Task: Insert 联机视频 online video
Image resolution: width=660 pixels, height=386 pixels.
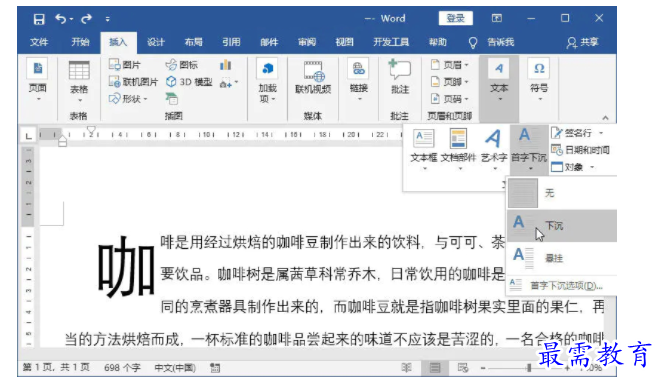Action: 313,77
